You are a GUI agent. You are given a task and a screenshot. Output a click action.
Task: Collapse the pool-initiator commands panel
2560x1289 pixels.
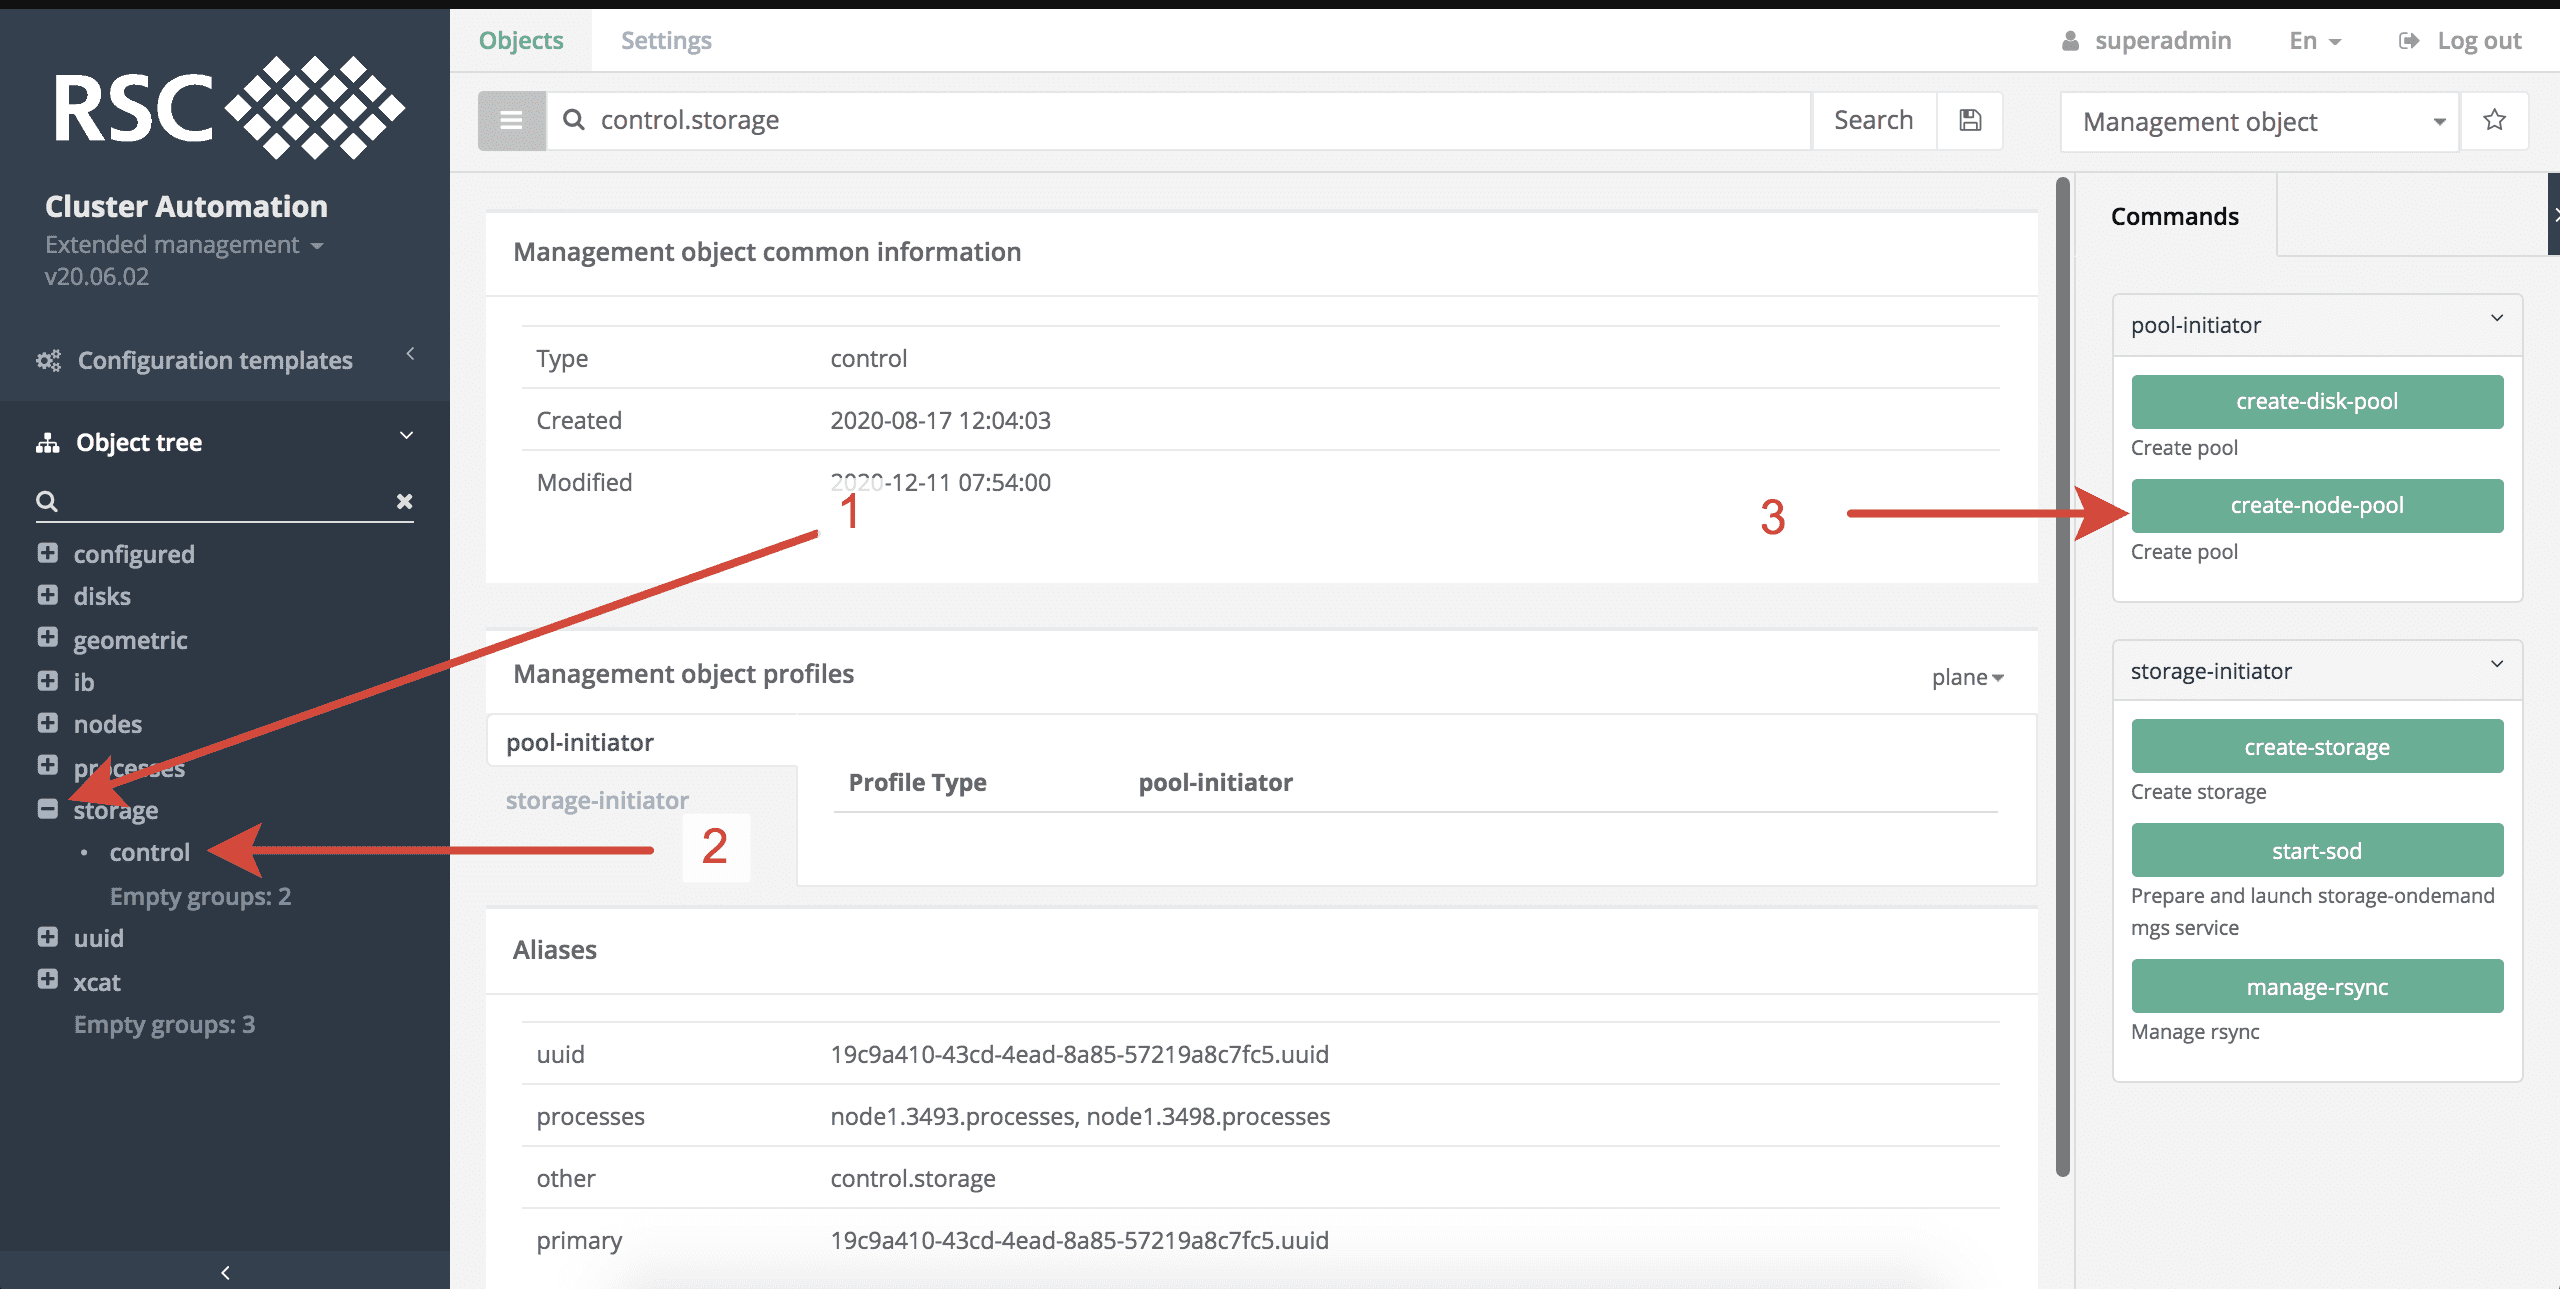[2496, 319]
